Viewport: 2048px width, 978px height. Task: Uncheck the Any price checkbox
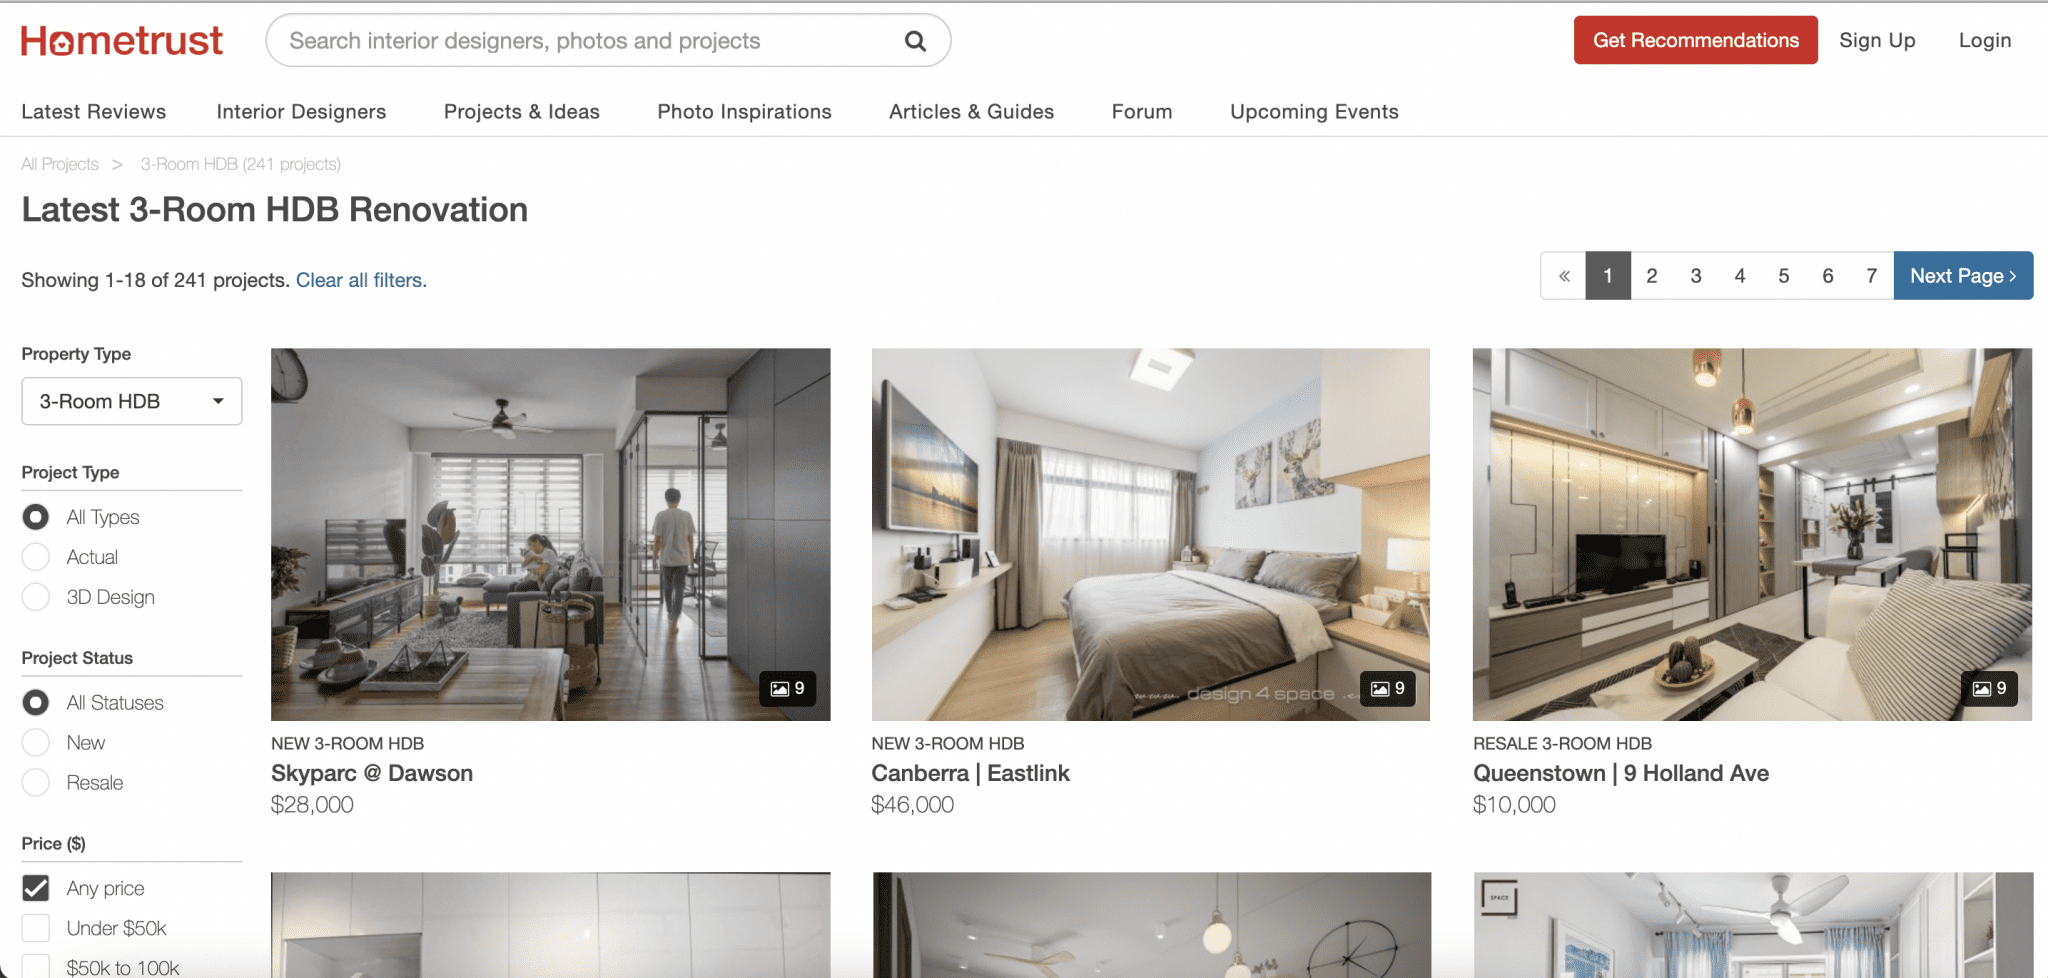[x=36, y=888]
